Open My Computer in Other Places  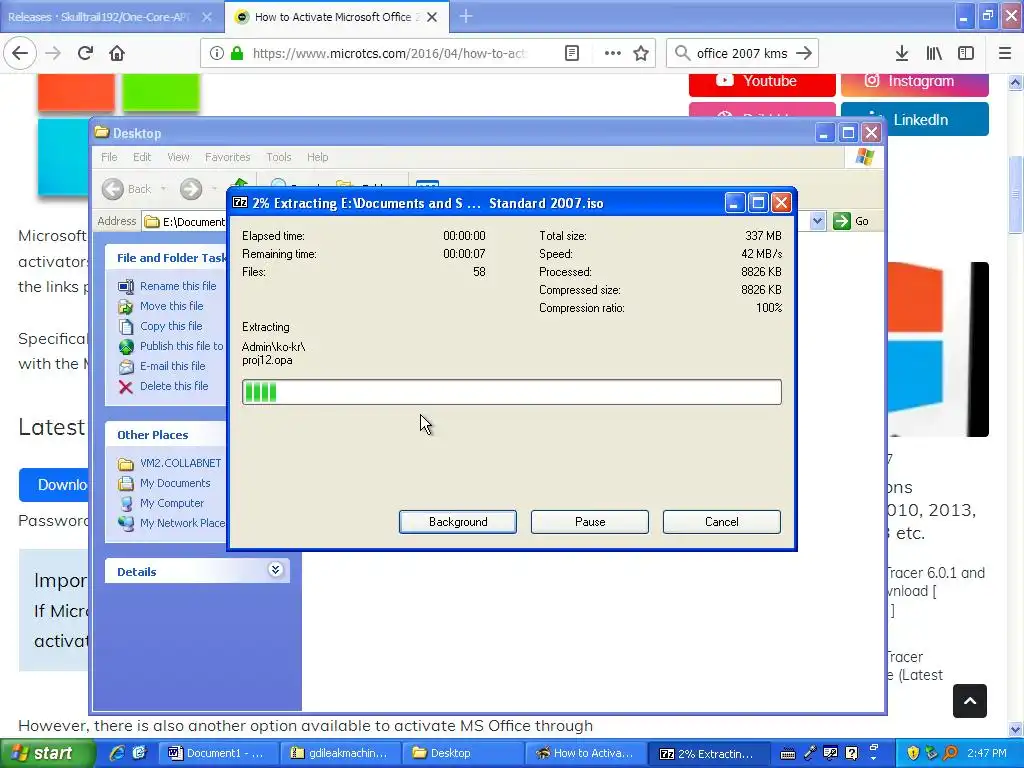pos(172,503)
